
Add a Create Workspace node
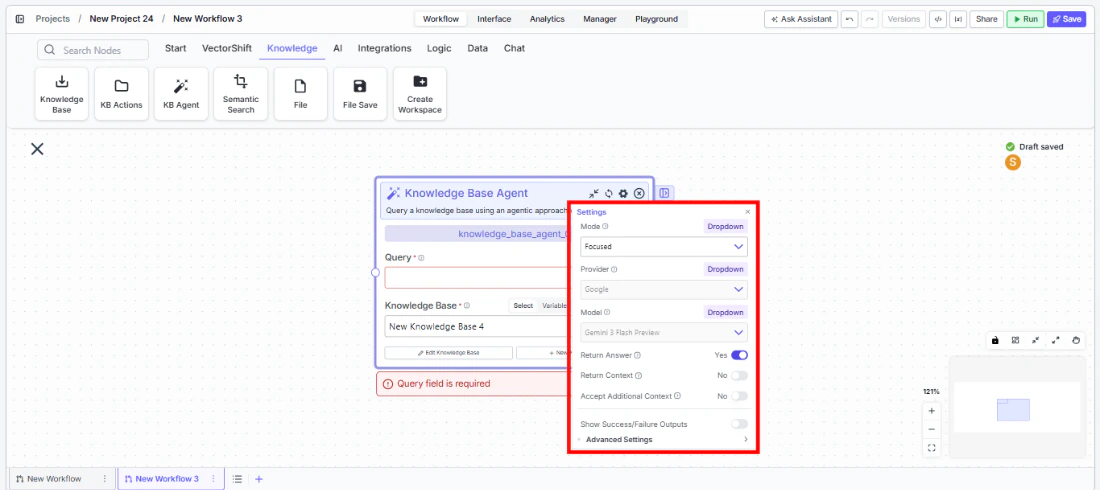[420, 94]
